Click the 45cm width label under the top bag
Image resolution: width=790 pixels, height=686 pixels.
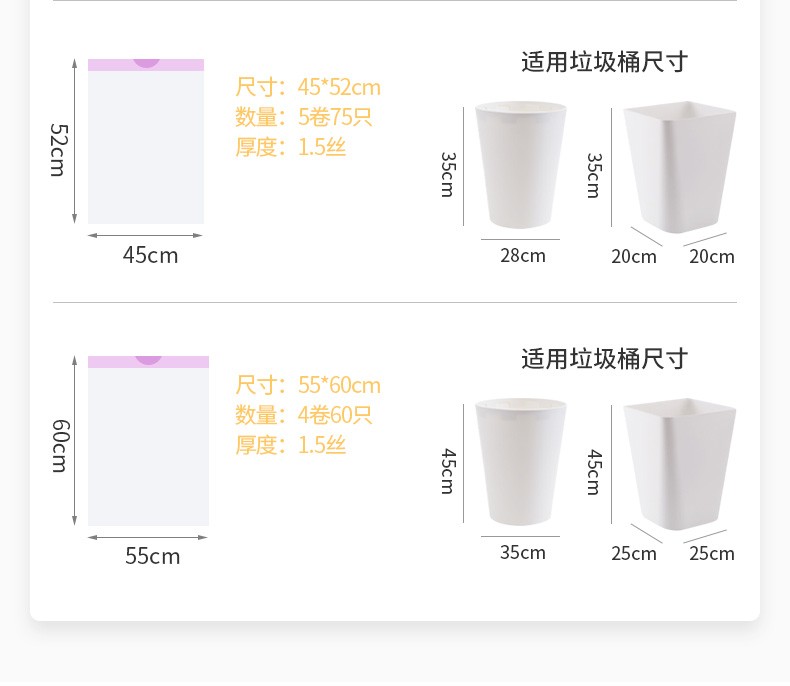(151, 255)
